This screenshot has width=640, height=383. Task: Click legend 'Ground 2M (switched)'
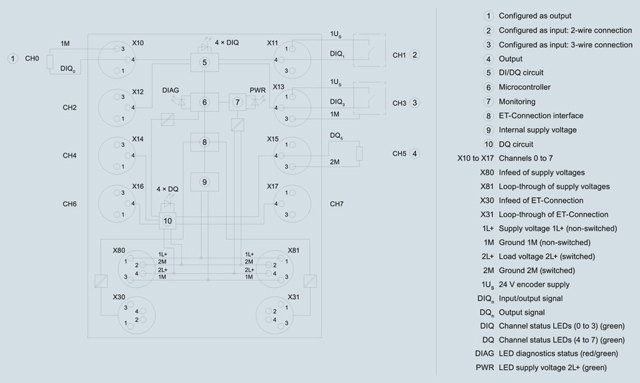coord(537,270)
